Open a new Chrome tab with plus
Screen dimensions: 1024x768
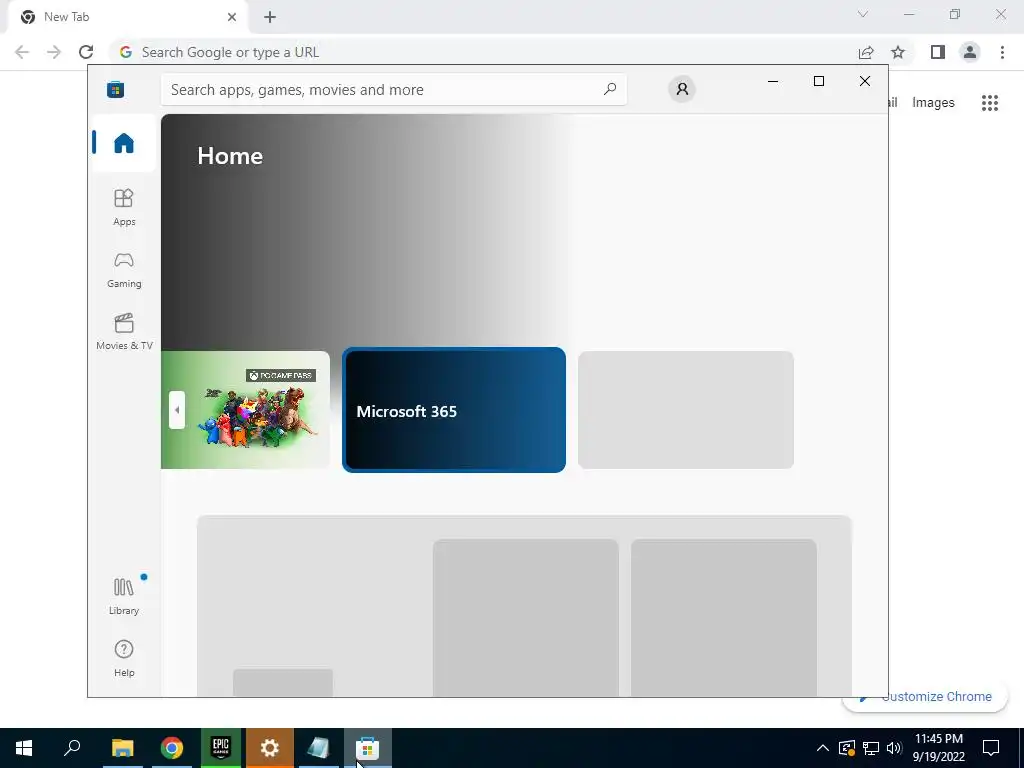click(x=270, y=17)
